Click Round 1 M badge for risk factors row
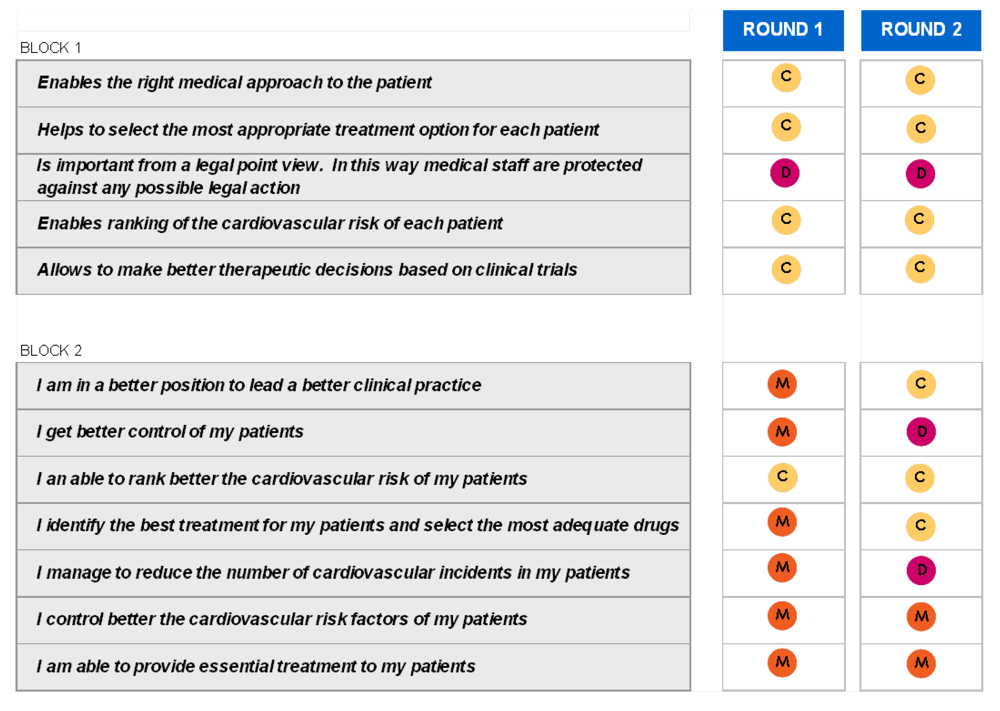 783,615
